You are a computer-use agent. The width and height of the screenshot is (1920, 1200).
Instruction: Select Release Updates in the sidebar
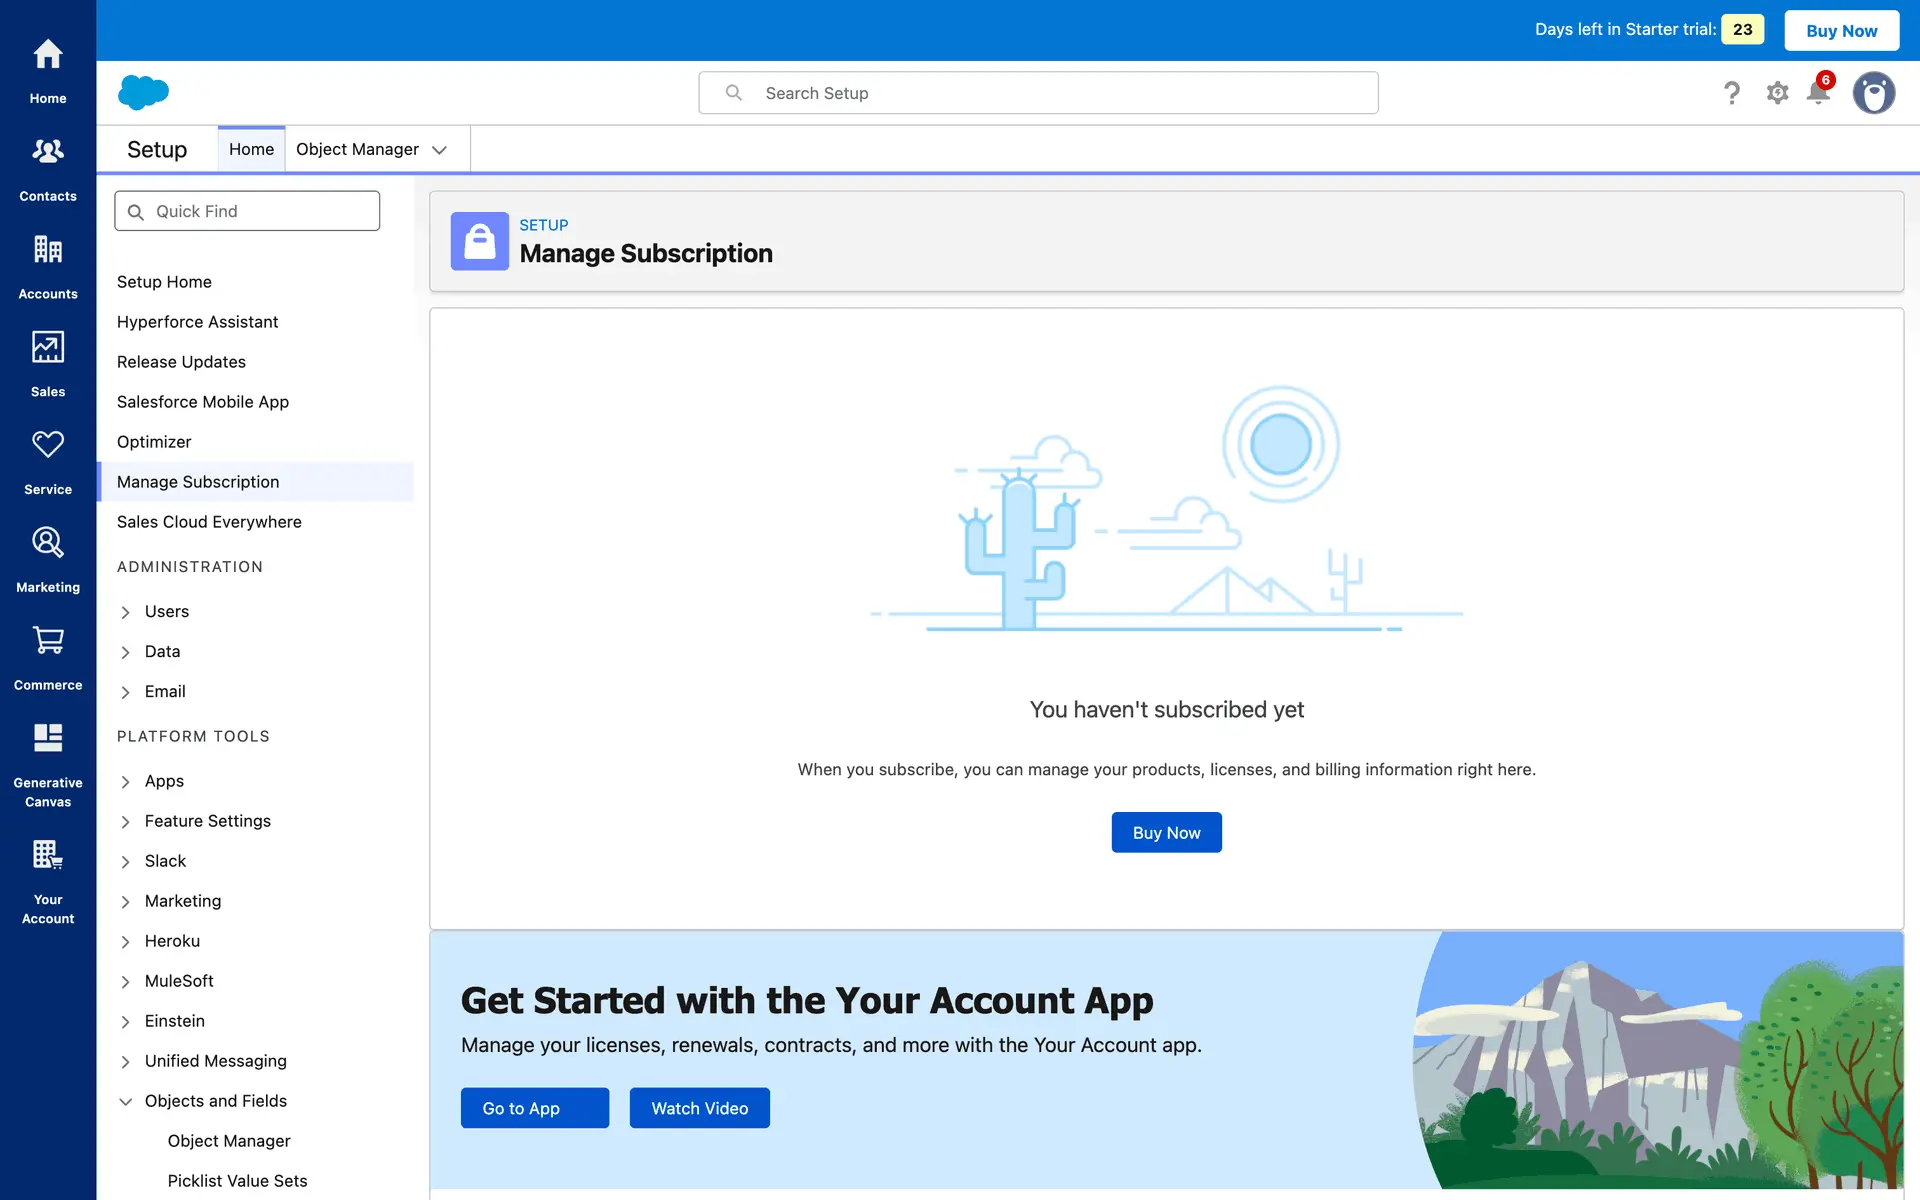[181, 362]
